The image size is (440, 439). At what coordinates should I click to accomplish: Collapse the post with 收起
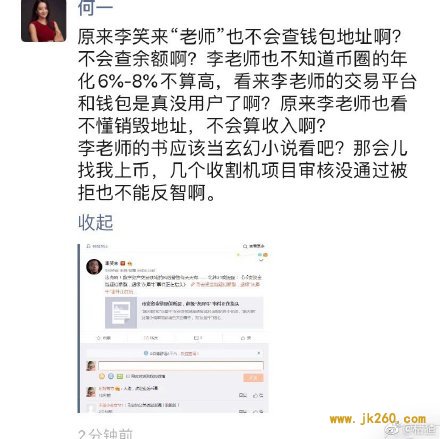(x=96, y=222)
